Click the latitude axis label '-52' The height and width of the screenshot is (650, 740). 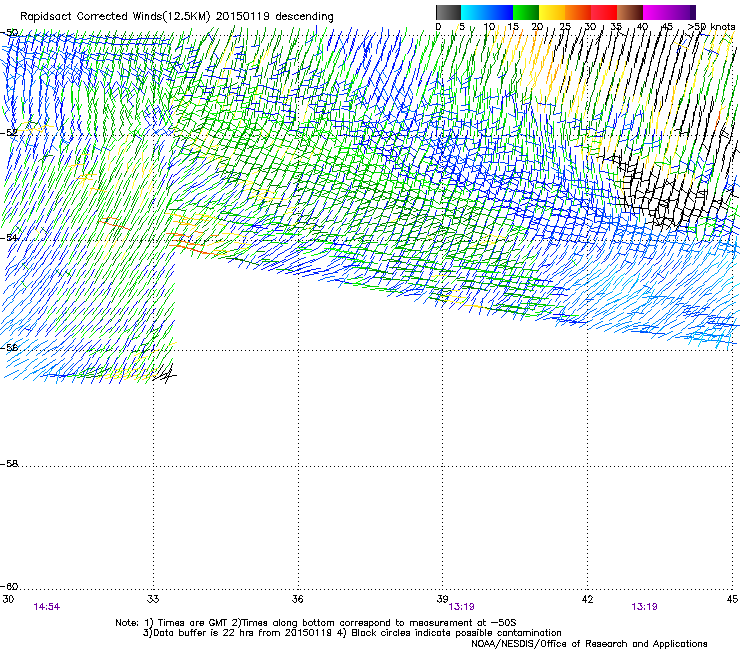click(x=9, y=133)
